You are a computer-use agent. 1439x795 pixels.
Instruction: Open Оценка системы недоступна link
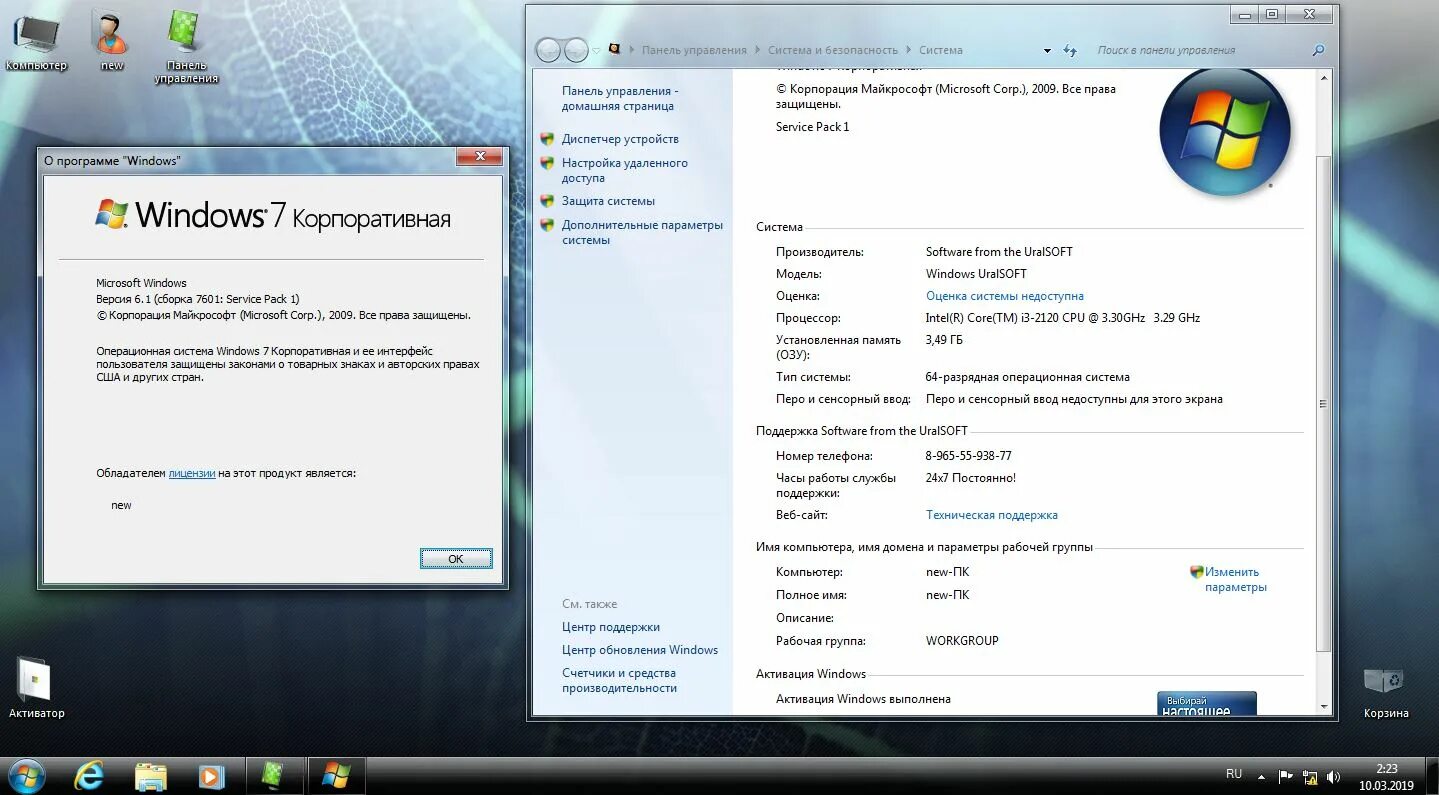pyautogui.click(x=1005, y=296)
